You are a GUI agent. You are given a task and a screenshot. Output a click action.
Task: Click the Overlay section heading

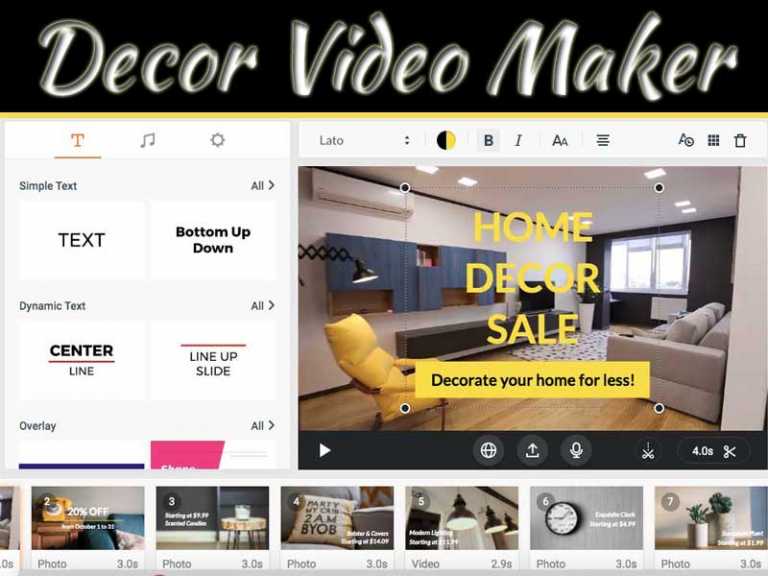point(37,426)
